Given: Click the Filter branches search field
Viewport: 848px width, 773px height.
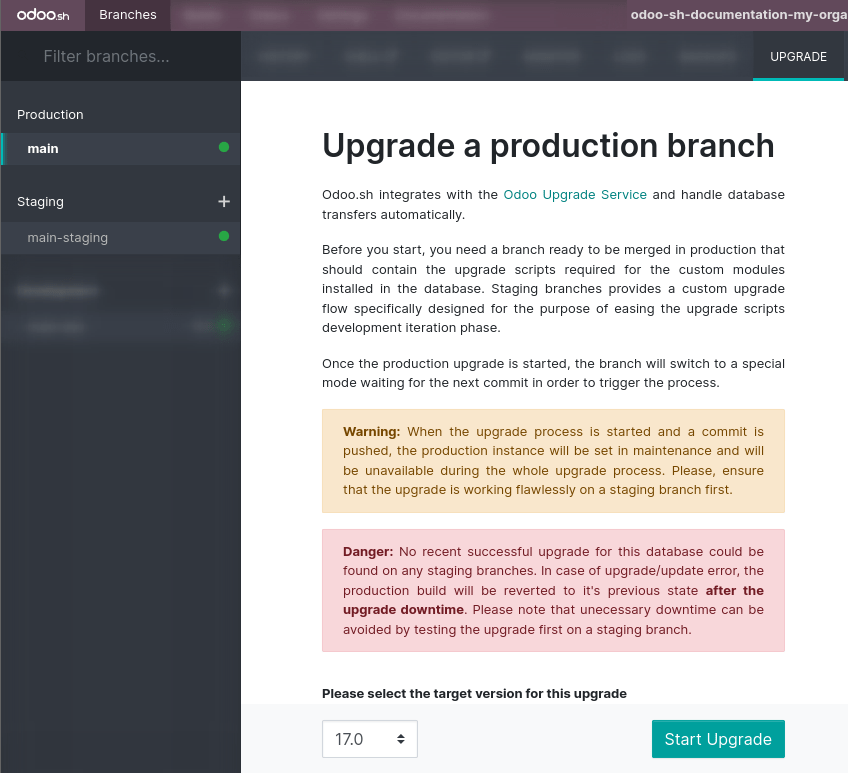Looking at the screenshot, I should click(x=120, y=57).
